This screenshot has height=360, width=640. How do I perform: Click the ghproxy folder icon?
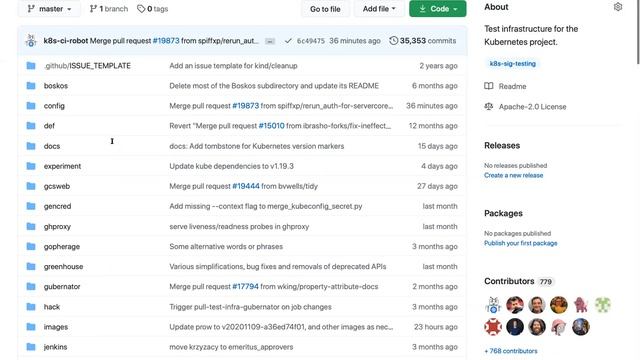pyautogui.click(x=31, y=226)
